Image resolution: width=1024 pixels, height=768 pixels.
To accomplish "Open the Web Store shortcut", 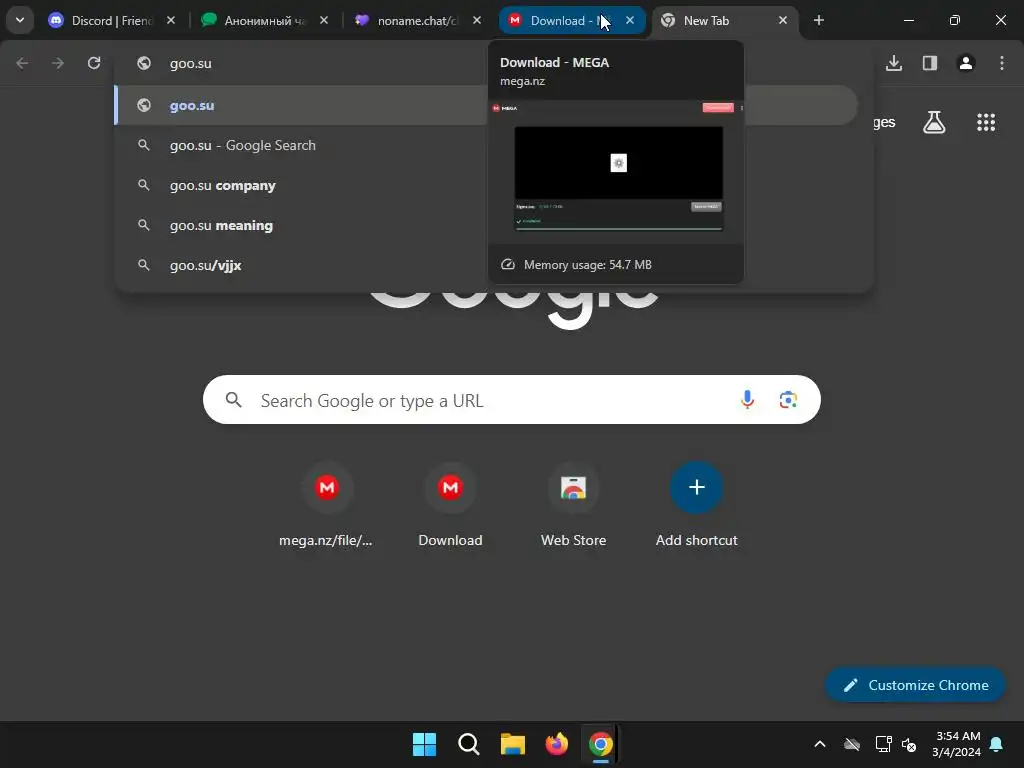I will (573, 505).
